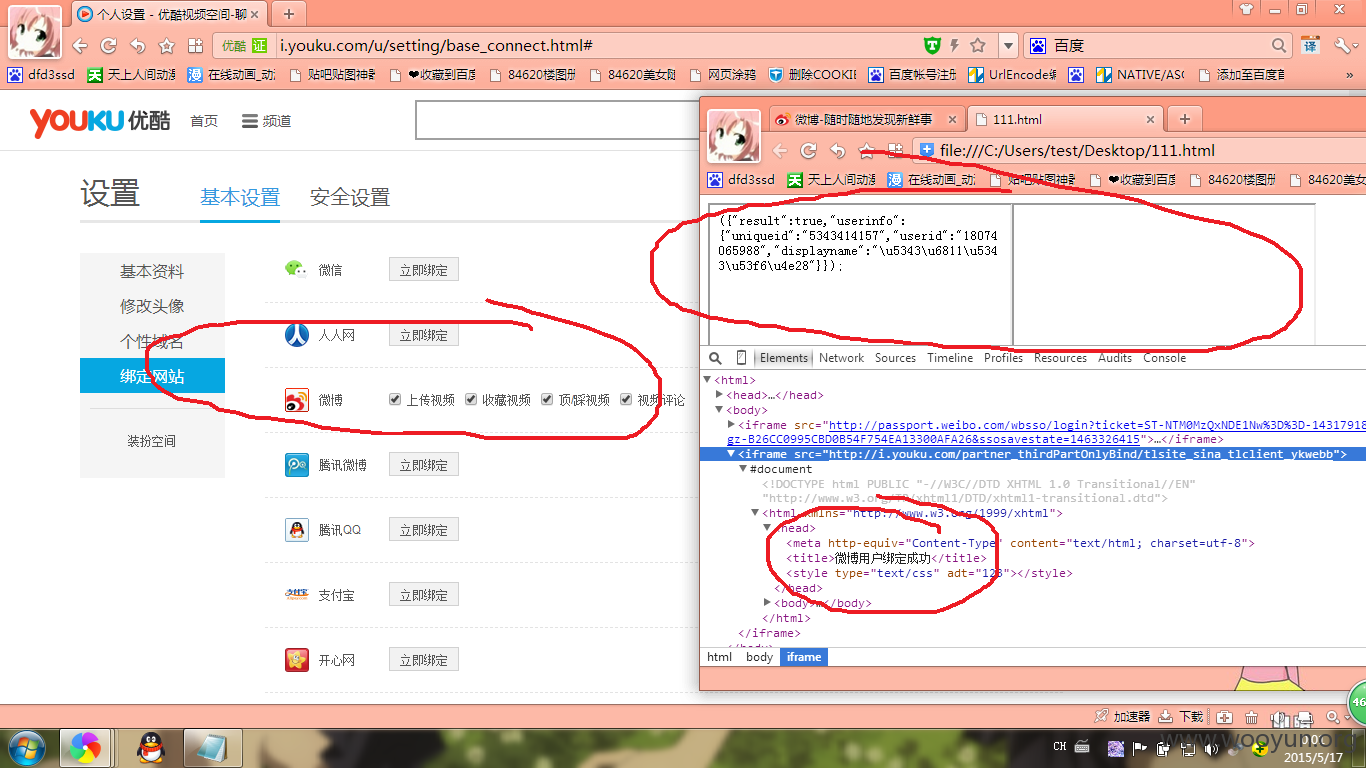Click 立即绑定 button for 支付宝

pos(424,595)
